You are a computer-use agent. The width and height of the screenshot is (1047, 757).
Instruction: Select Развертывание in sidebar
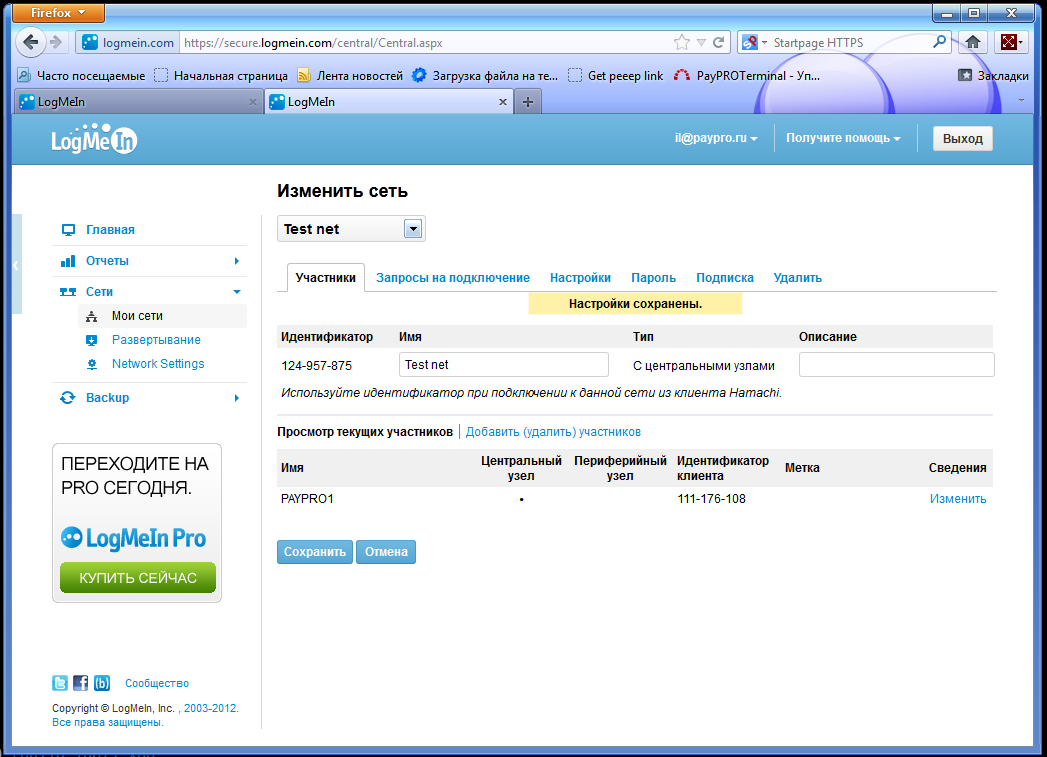[x=156, y=340]
